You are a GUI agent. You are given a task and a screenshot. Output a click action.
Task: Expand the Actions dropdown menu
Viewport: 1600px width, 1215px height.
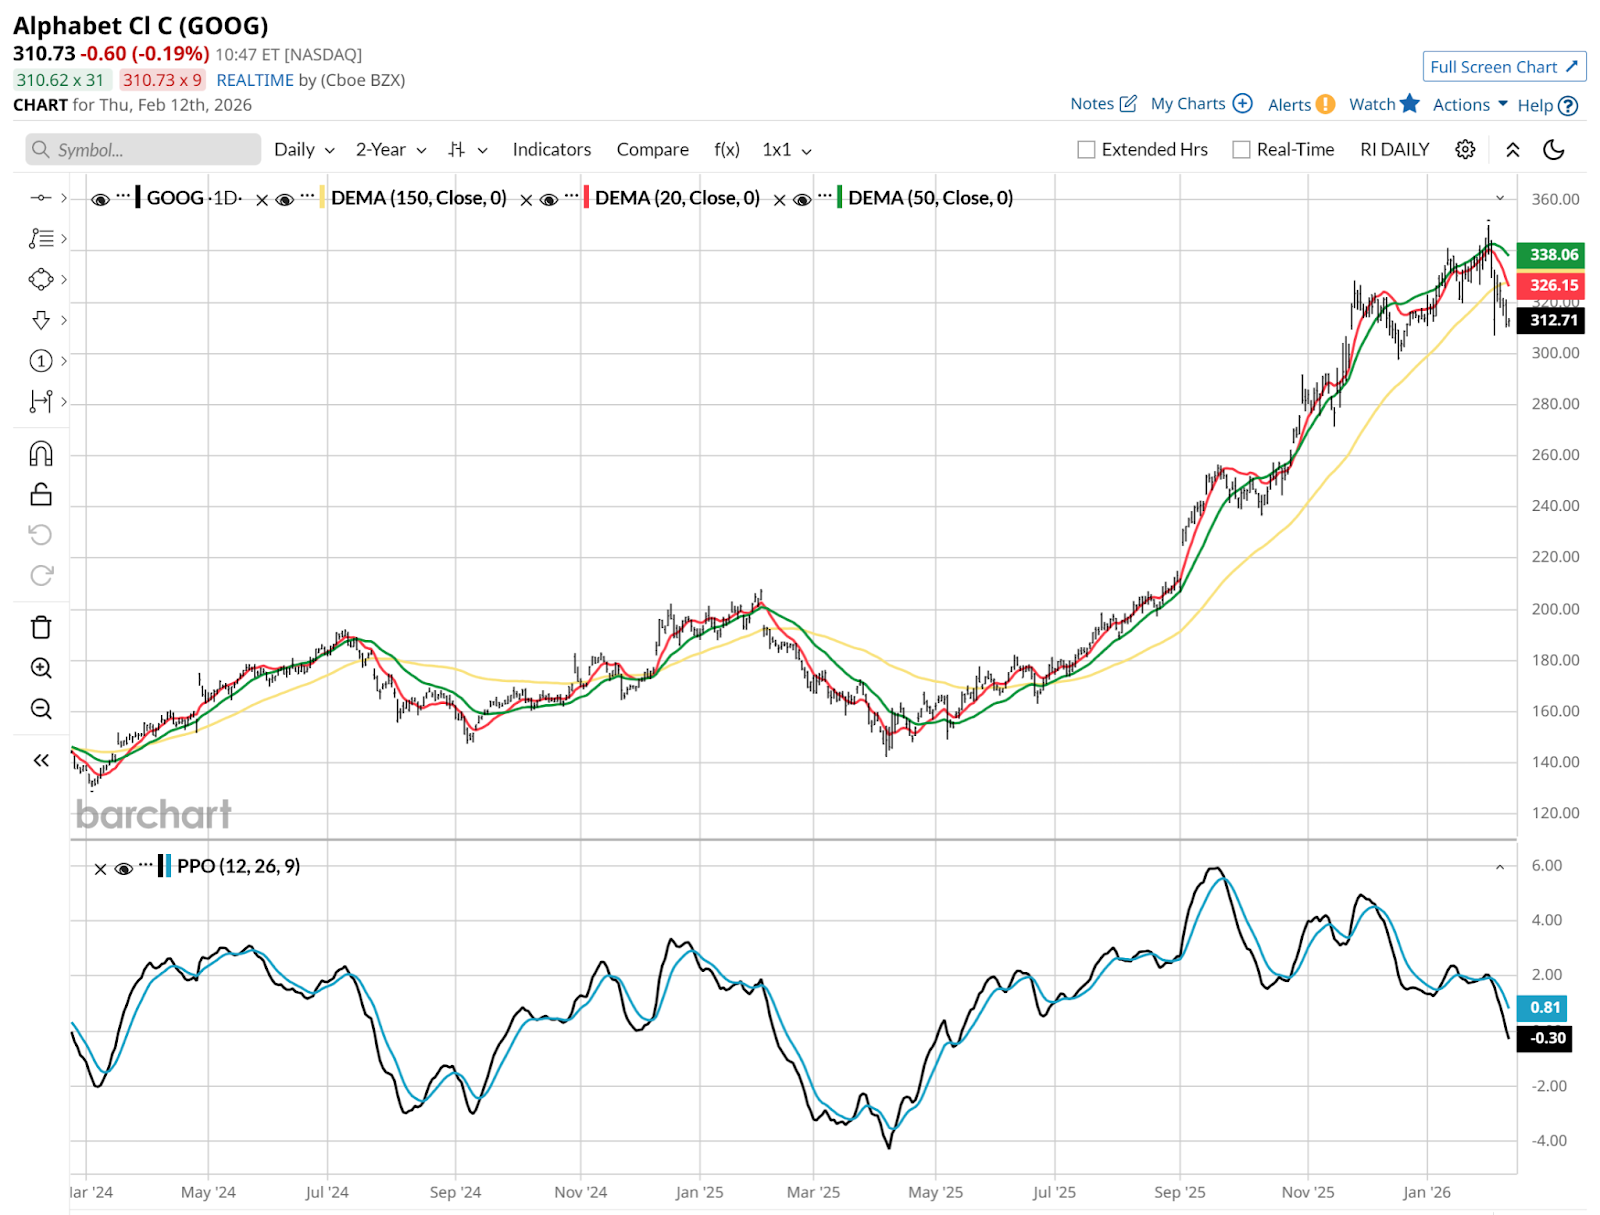[x=1469, y=104]
